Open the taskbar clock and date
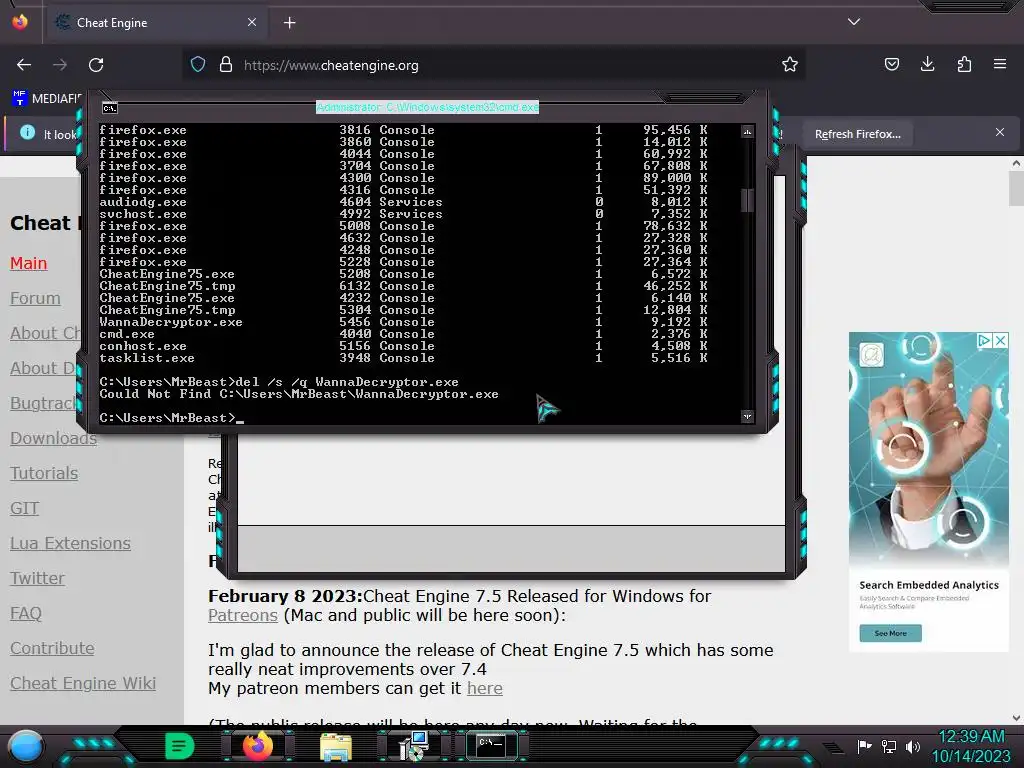This screenshot has width=1024, height=768. click(971, 746)
